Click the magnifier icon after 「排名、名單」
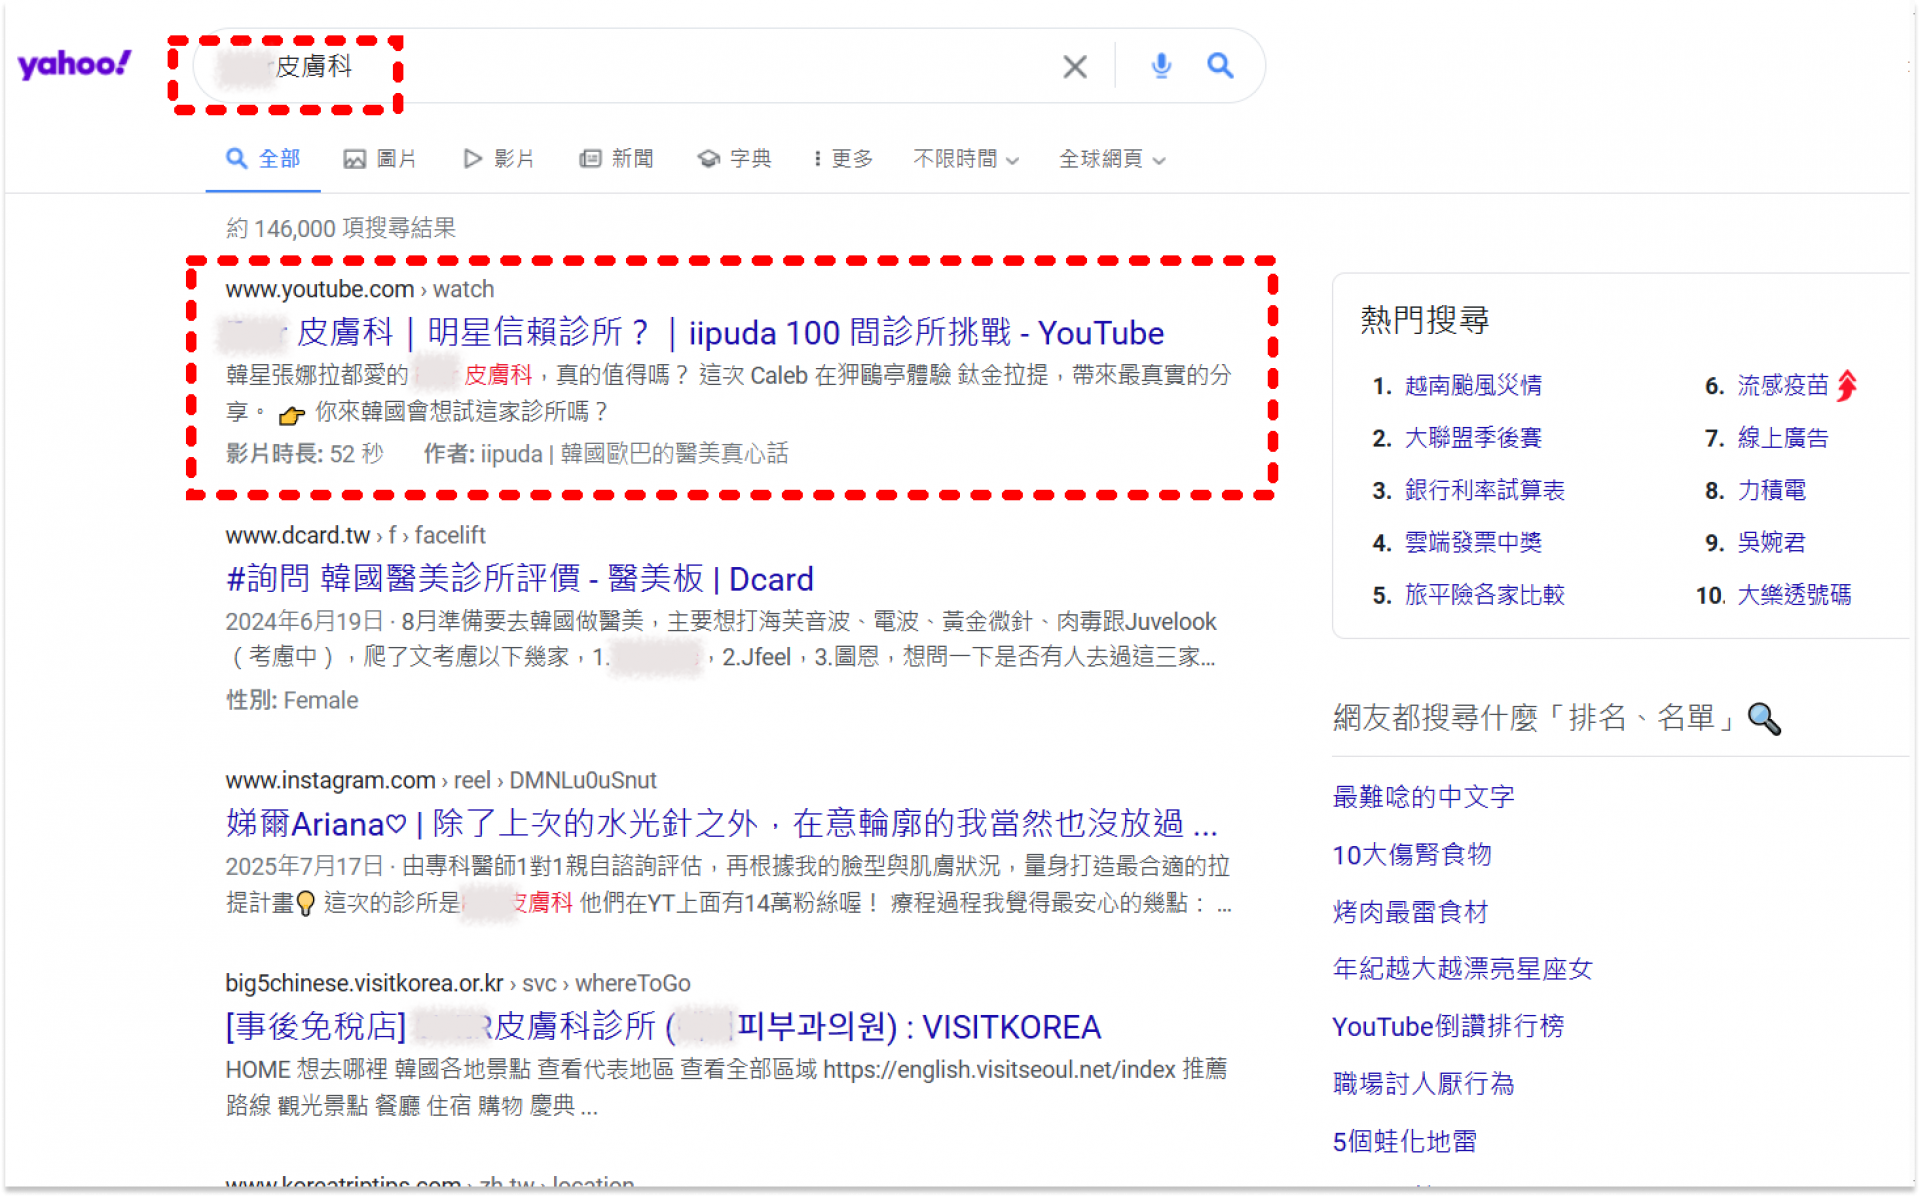This screenshot has width=1920, height=1197. [x=1763, y=719]
